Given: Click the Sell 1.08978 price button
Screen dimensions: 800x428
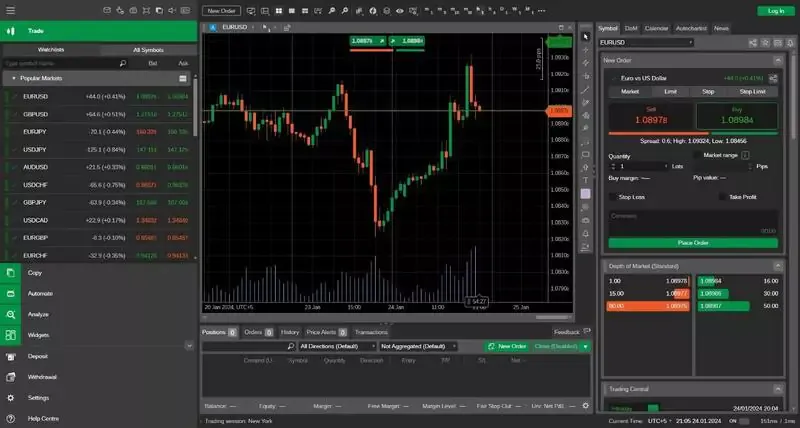Looking at the screenshot, I should pos(651,117).
